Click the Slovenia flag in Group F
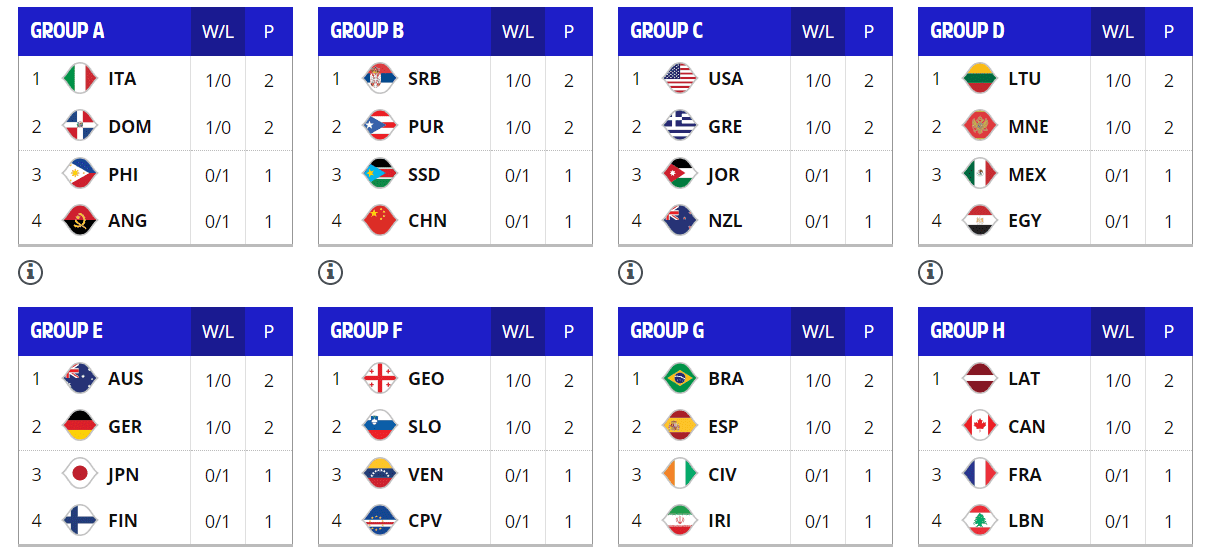Viewport: 1205px width, 552px height. [379, 427]
